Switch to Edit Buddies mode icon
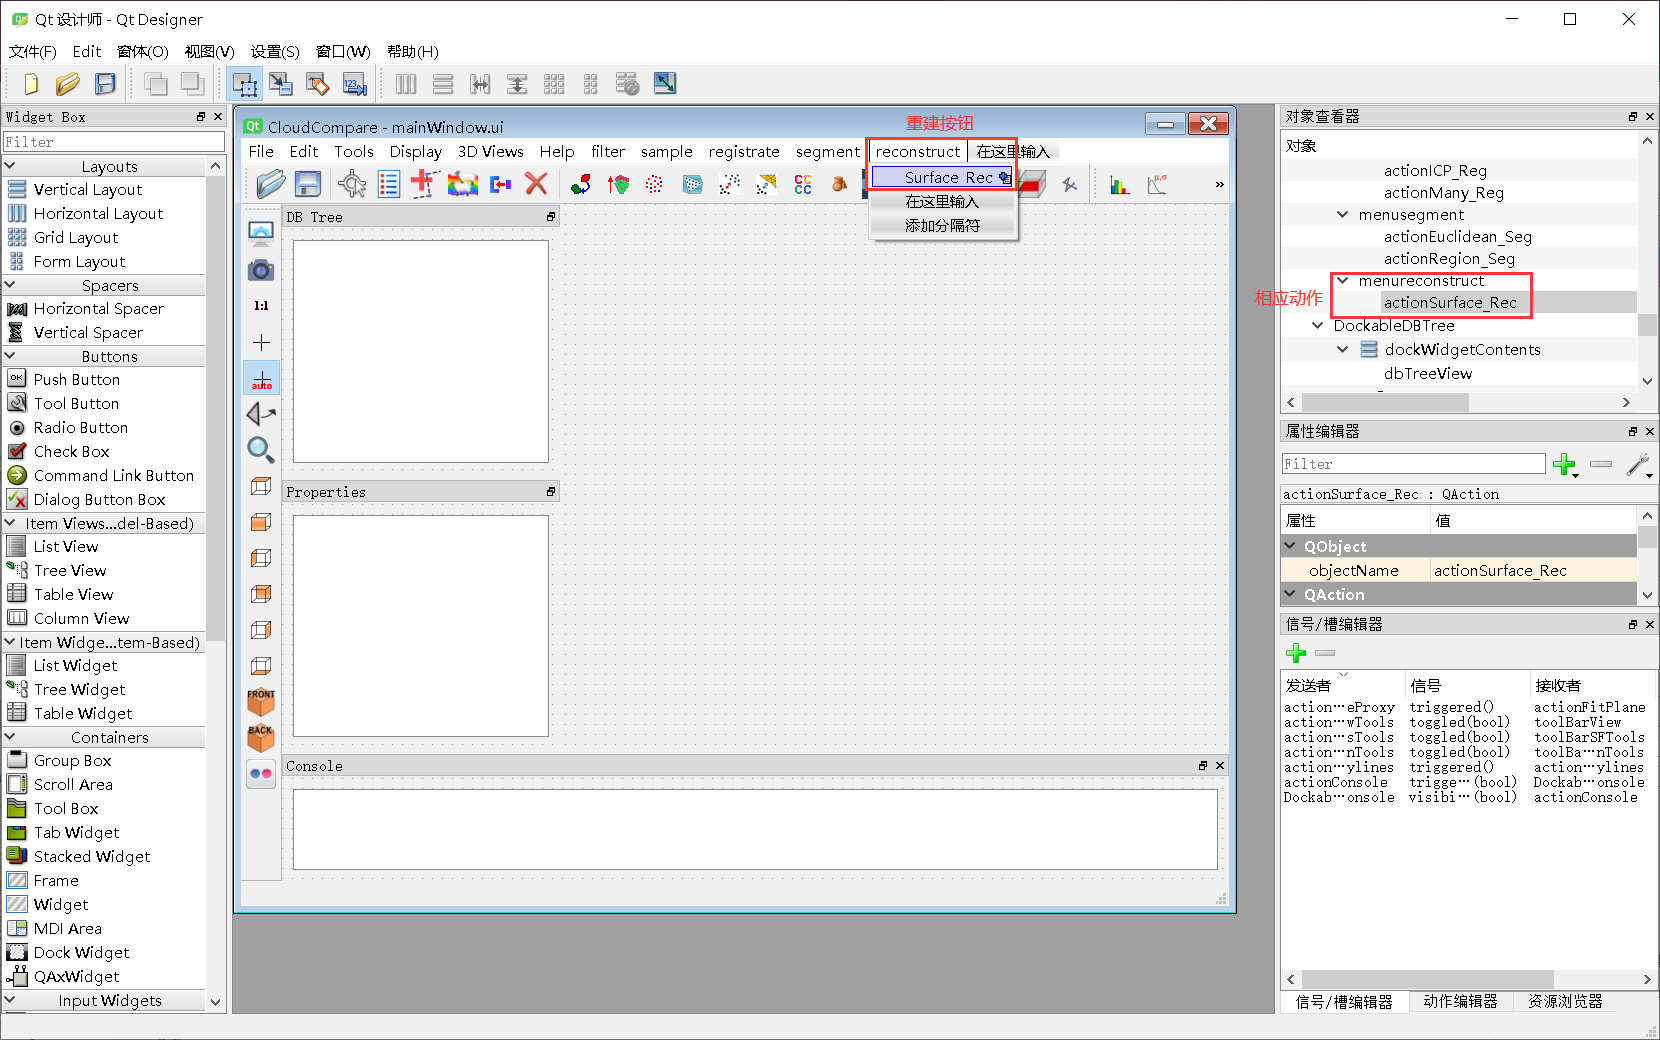The width and height of the screenshot is (1660, 1040). coord(318,84)
